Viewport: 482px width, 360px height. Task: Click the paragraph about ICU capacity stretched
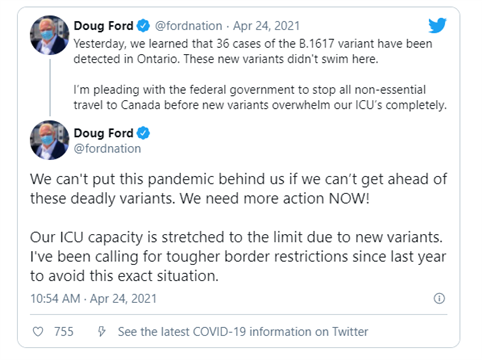(x=238, y=256)
